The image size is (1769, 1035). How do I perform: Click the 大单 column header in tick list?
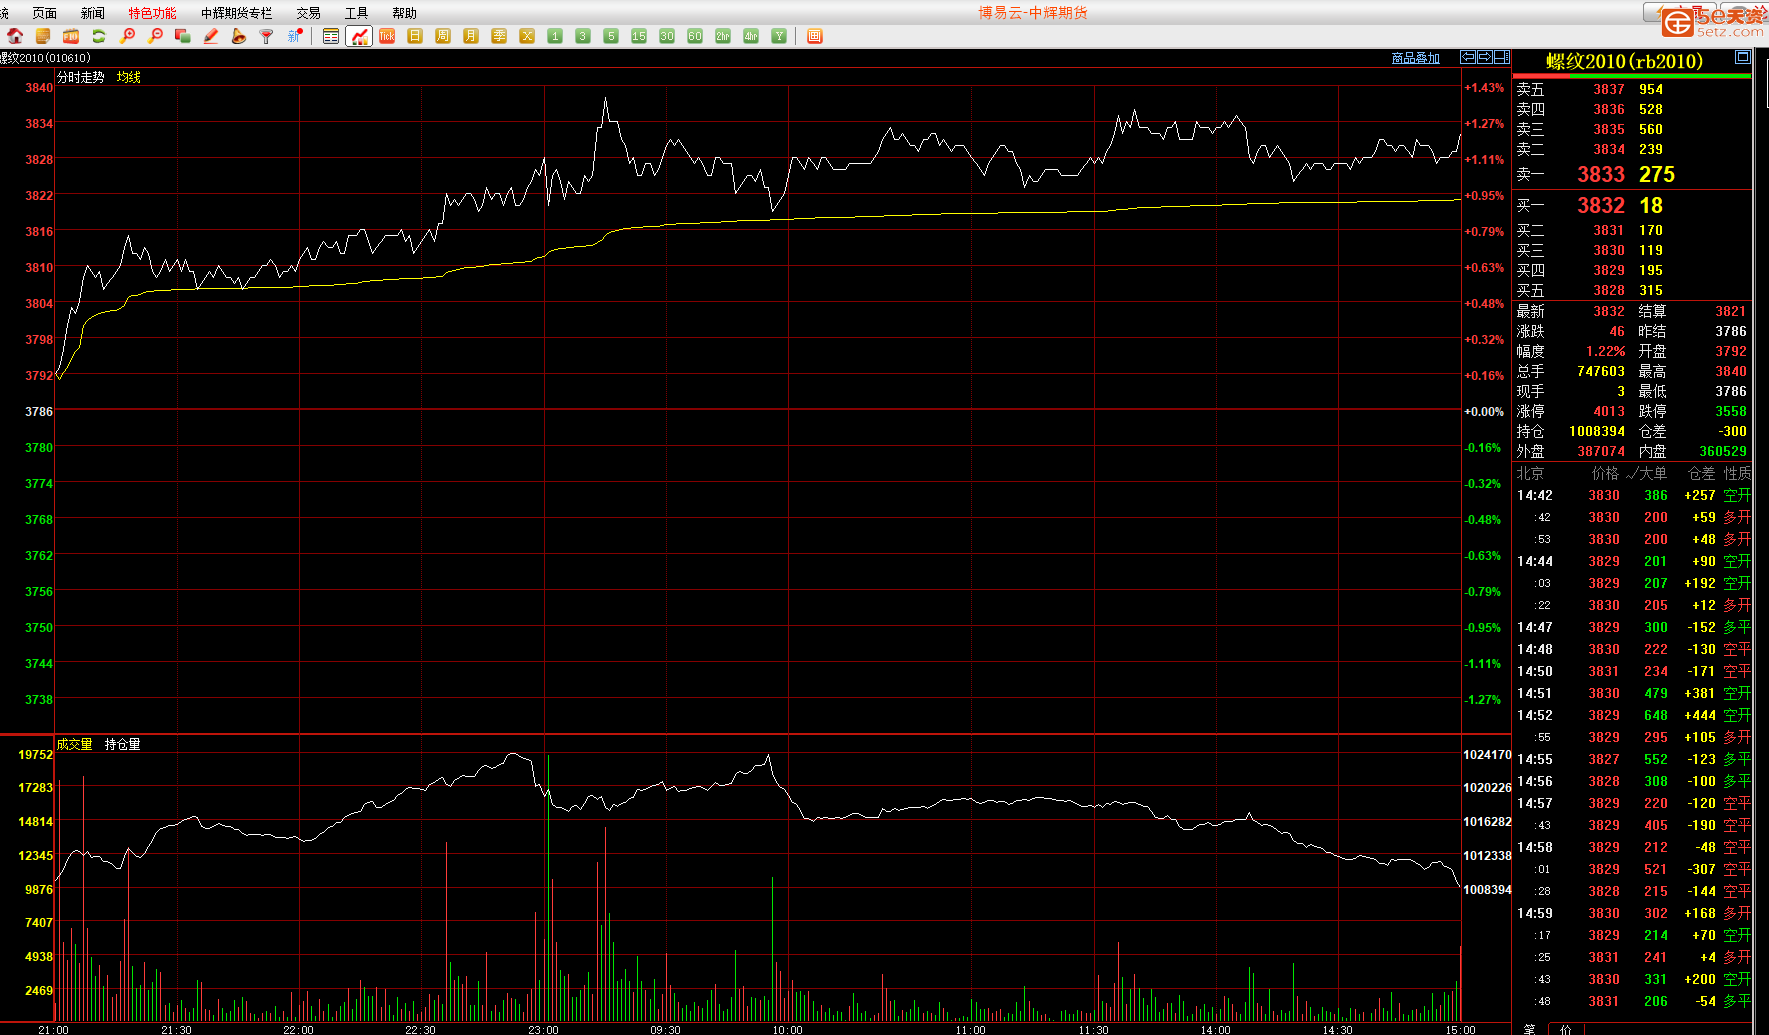(1654, 473)
